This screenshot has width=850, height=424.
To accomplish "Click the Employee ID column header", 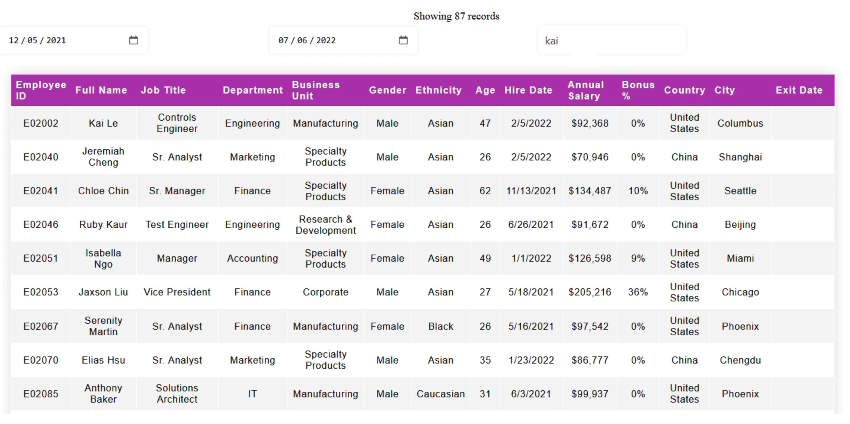I will pos(41,90).
